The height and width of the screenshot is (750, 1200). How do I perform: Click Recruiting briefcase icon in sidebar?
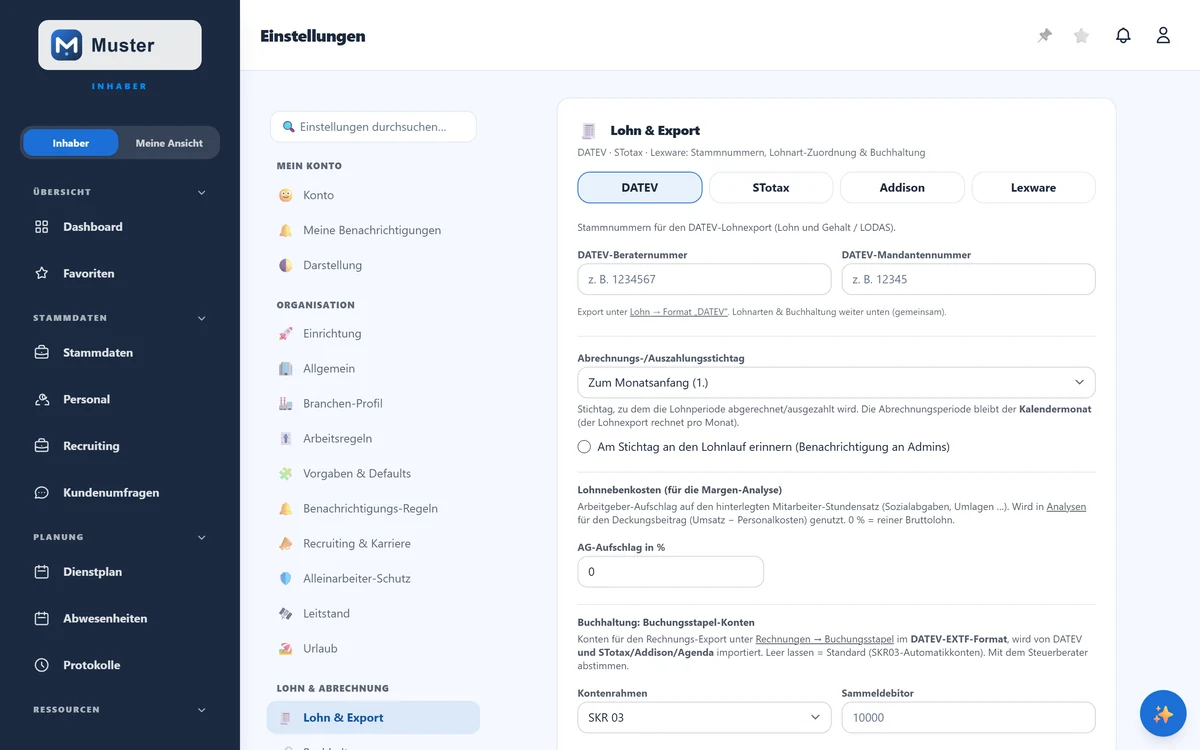42,446
